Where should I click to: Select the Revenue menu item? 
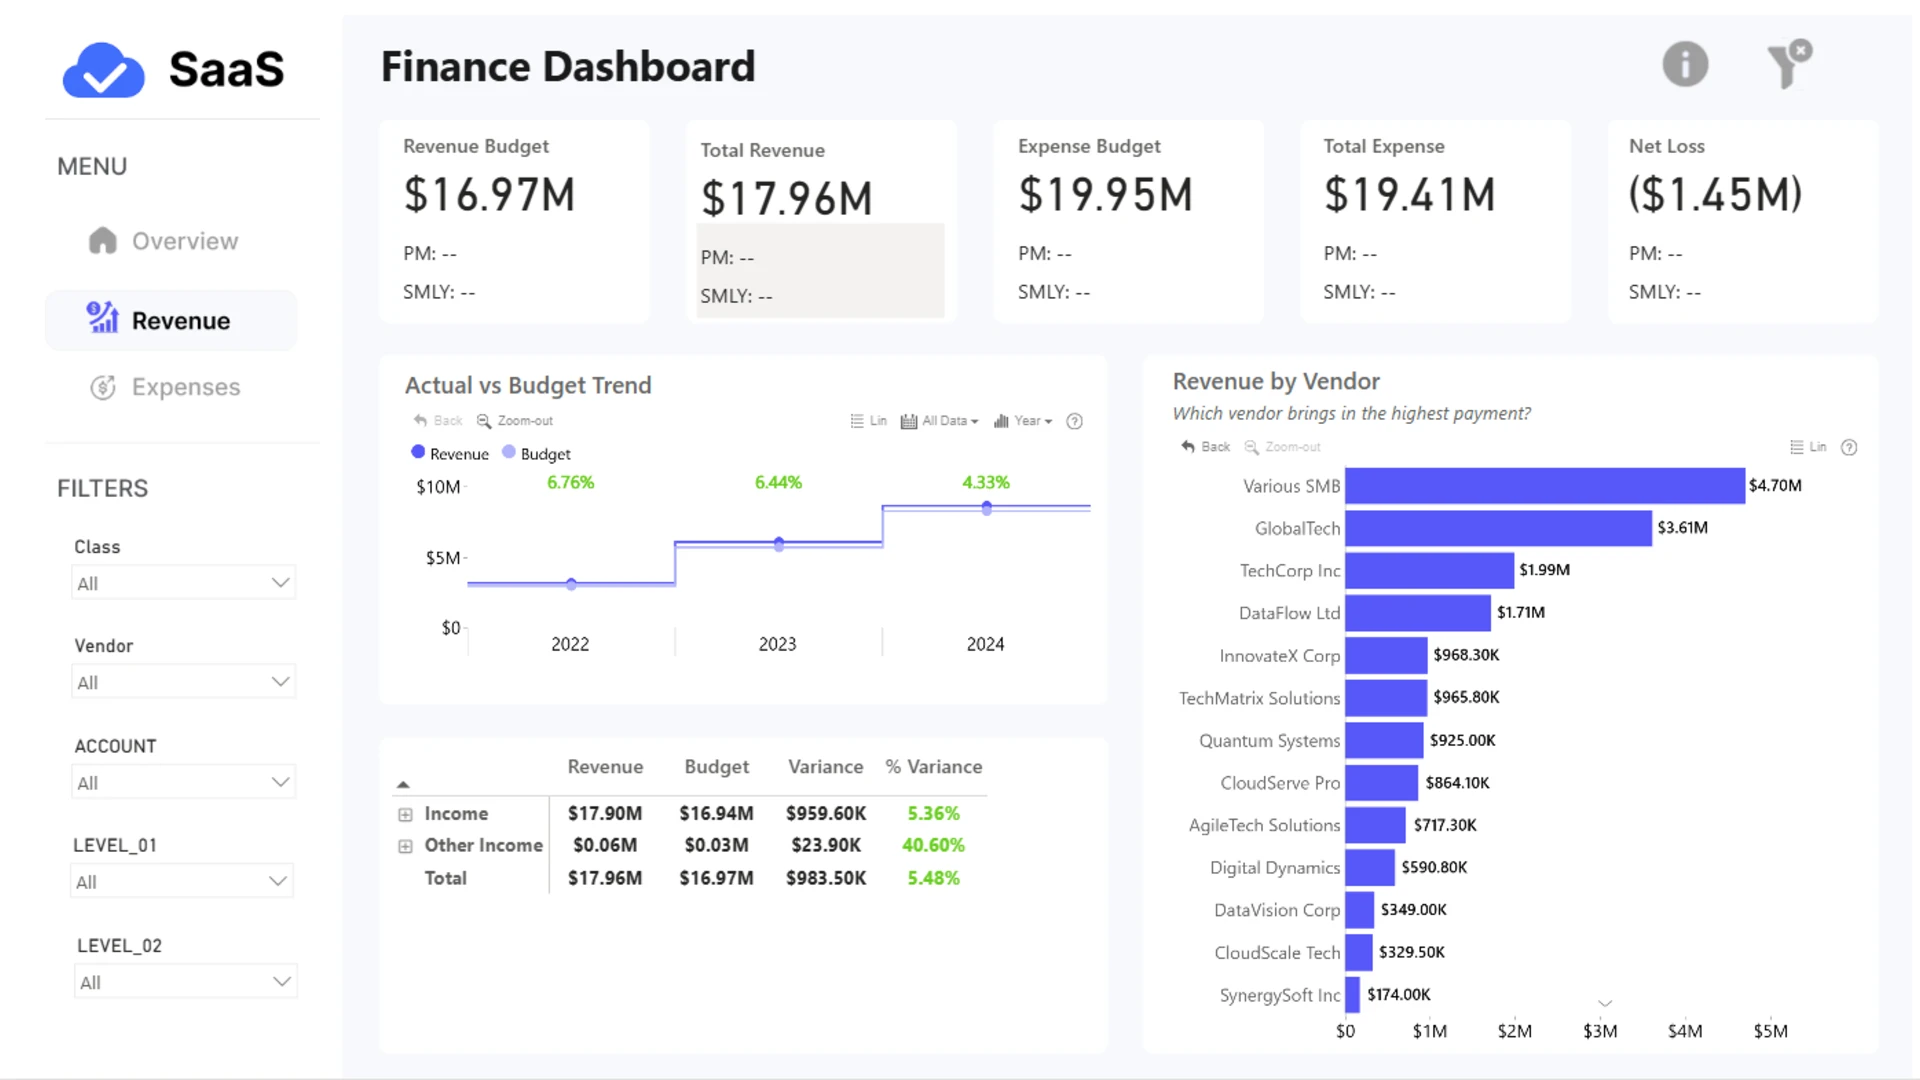[171, 320]
